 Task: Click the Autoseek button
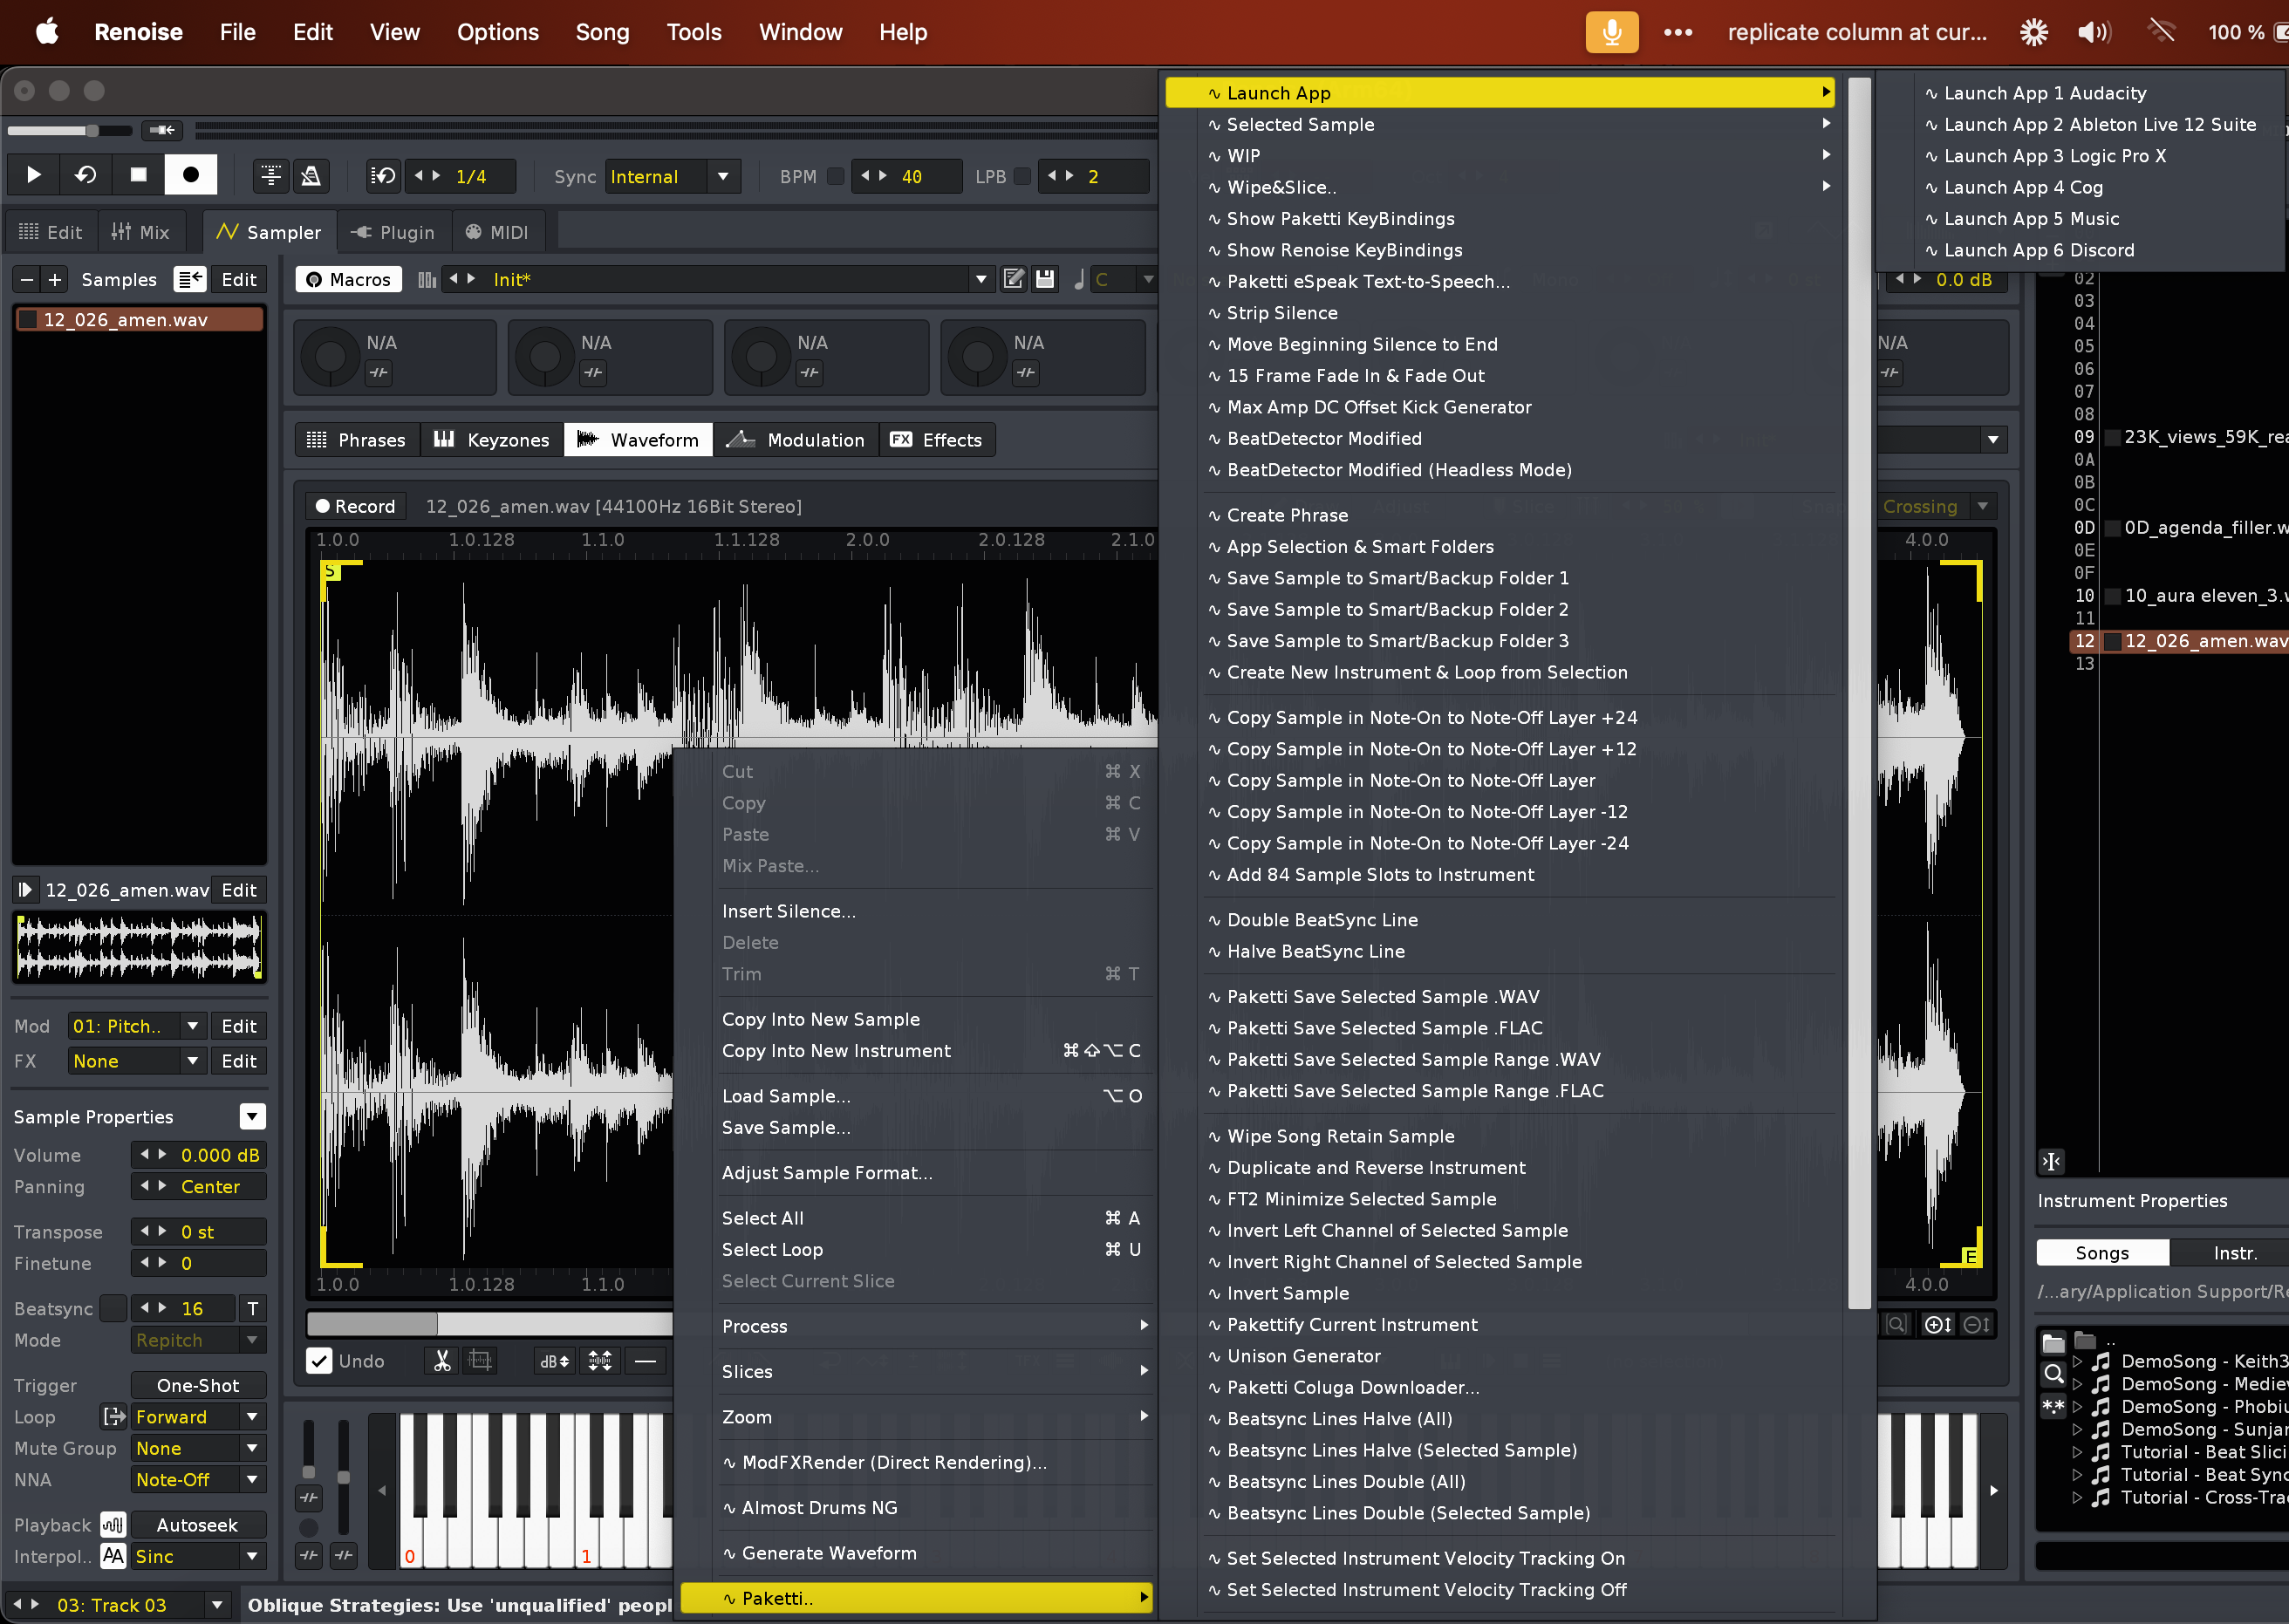click(x=197, y=1525)
